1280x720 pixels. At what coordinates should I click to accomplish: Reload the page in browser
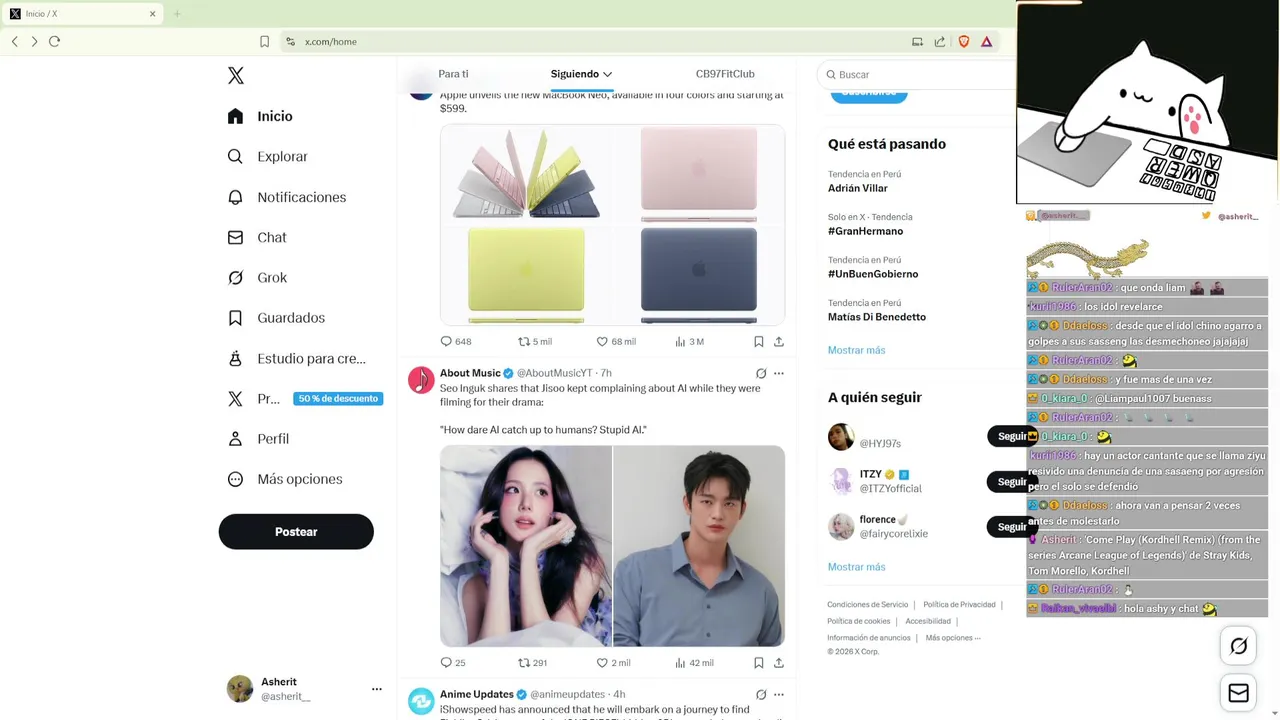(x=55, y=41)
